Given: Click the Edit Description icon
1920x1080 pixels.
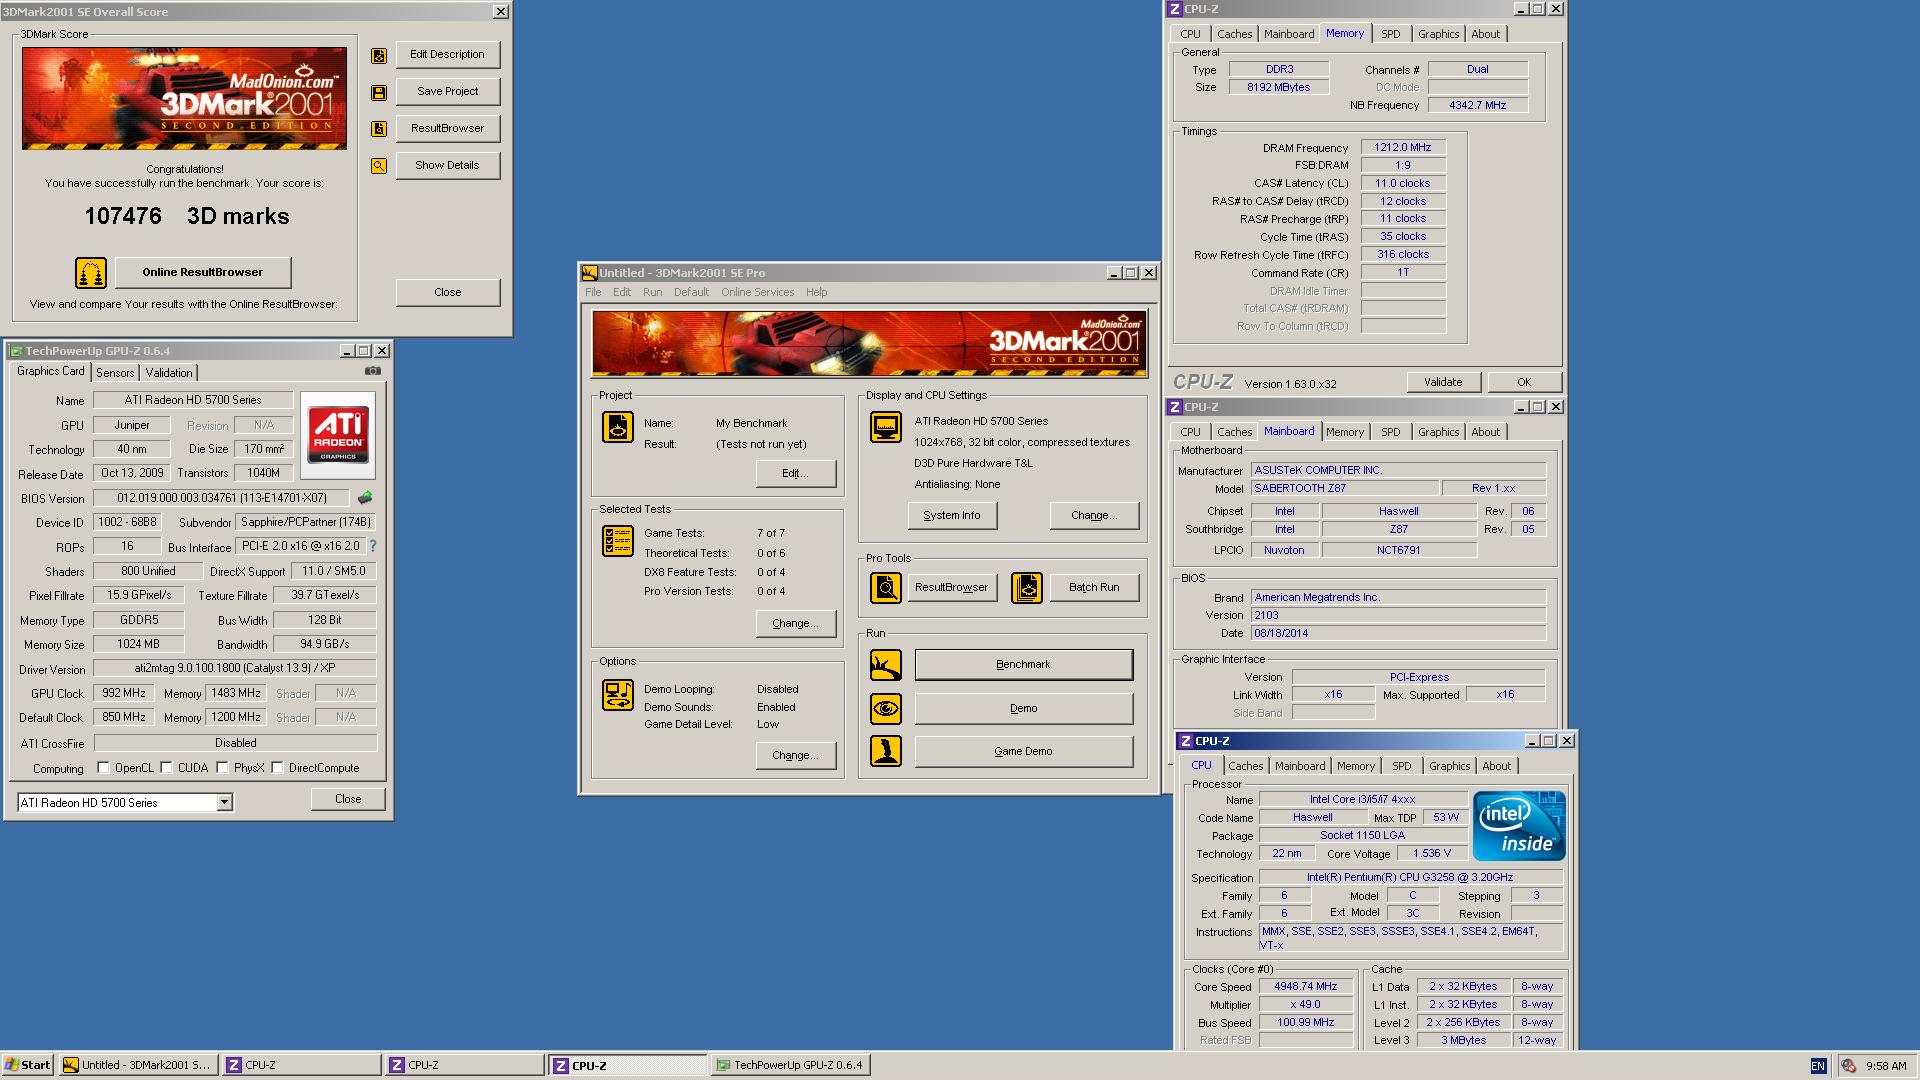Looking at the screenshot, I should tap(379, 56).
